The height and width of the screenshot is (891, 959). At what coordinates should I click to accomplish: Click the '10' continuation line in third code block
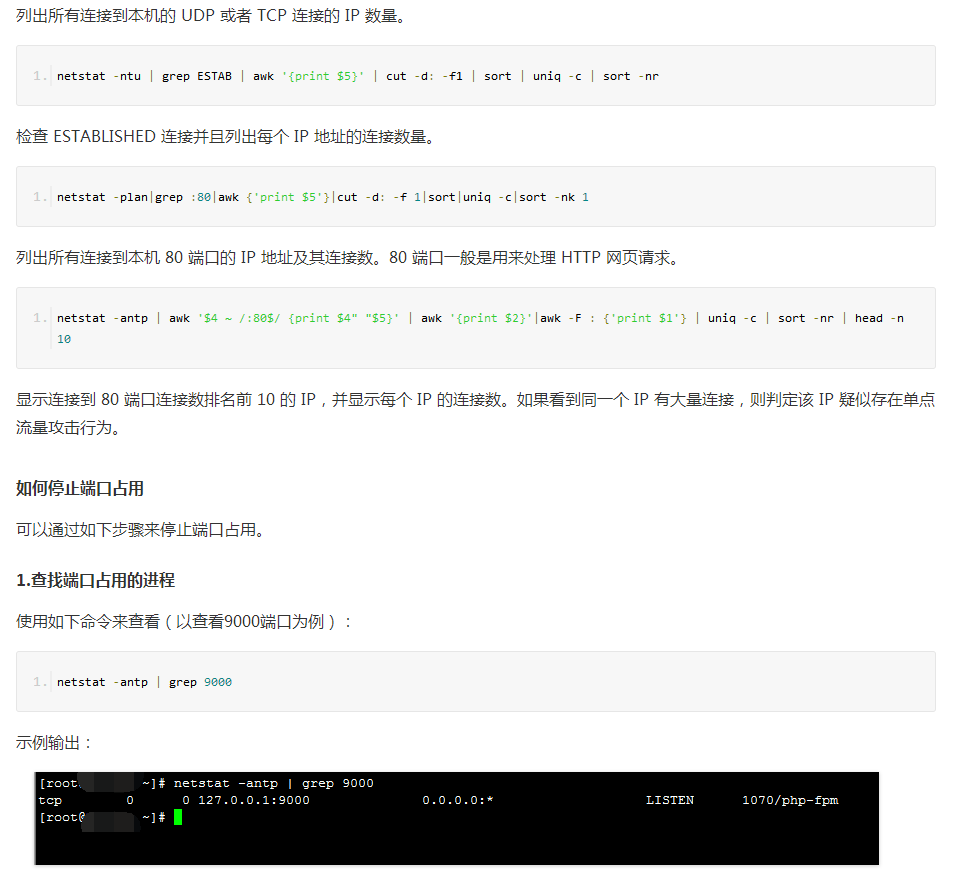[64, 339]
